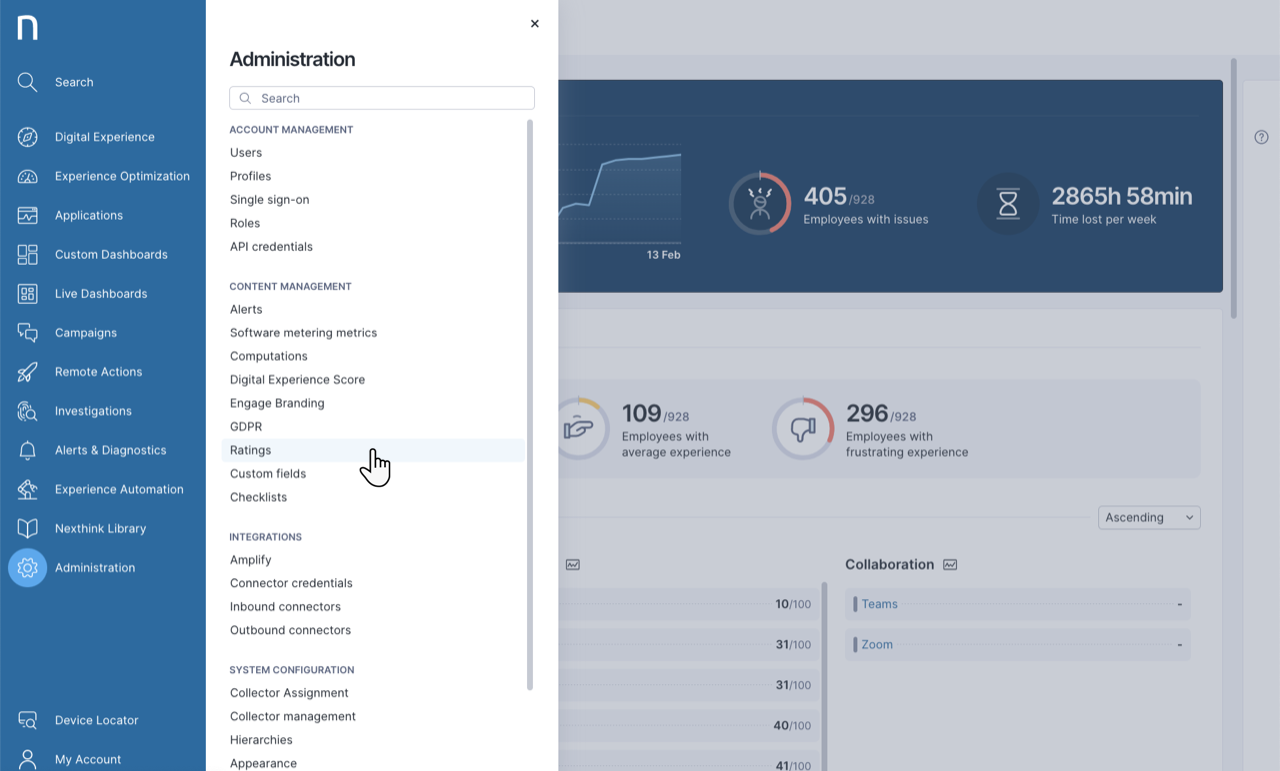This screenshot has width=1280, height=771.
Task: Click the Zoom application link
Action: (877, 645)
